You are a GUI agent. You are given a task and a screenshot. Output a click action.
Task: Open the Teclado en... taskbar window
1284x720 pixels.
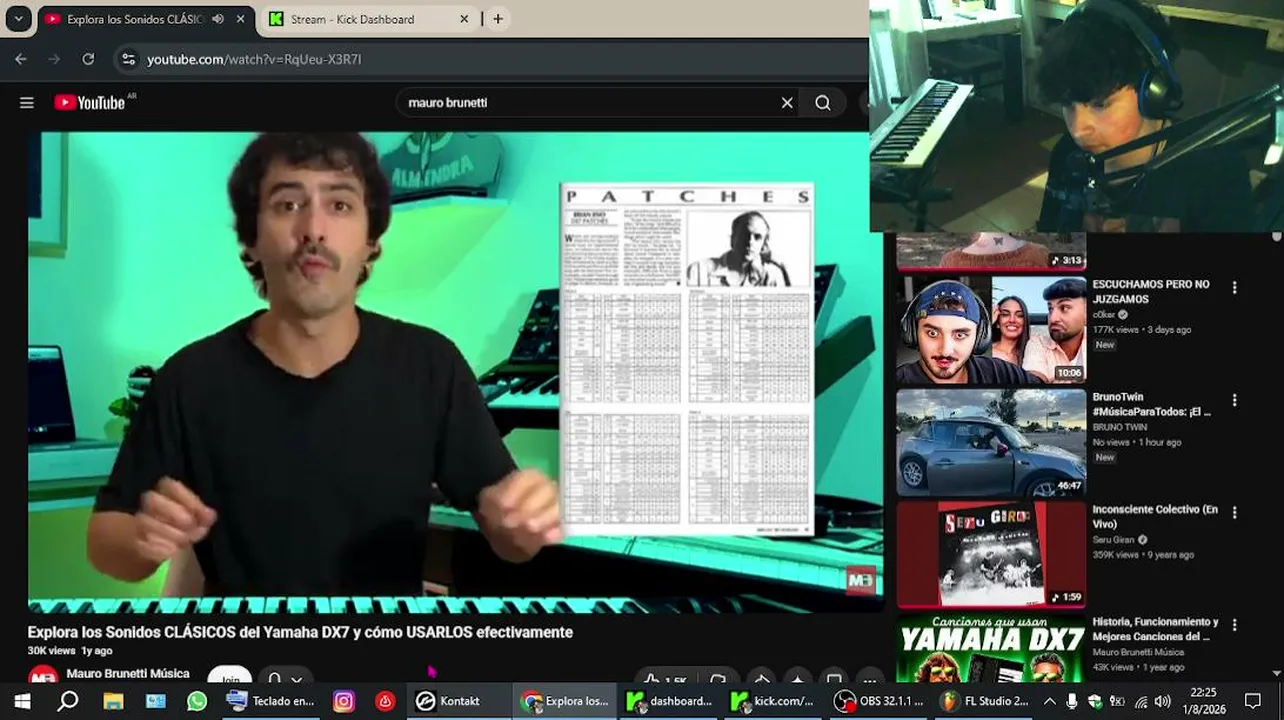point(270,701)
